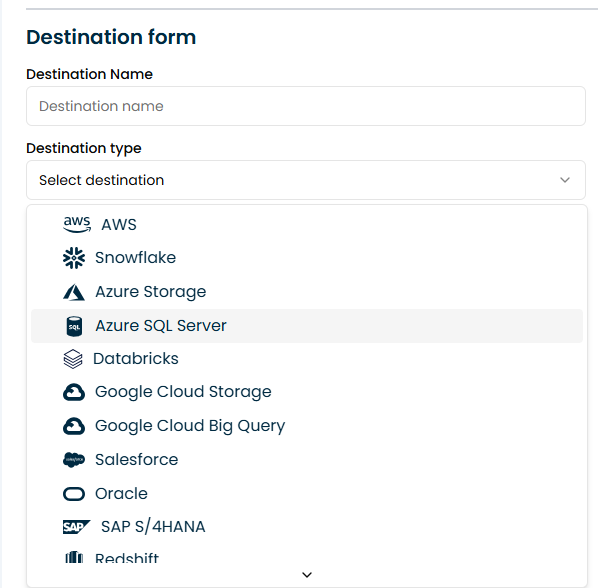Click the AWS logo icon
The width and height of the screenshot is (598, 588).
click(77, 224)
